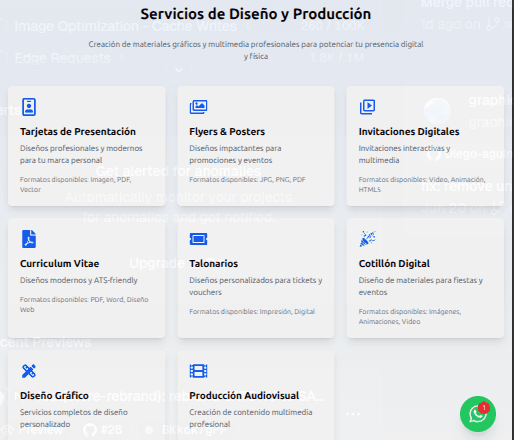Open the Flyers & Posters heading
This screenshot has height=440, width=514.
[227, 132]
